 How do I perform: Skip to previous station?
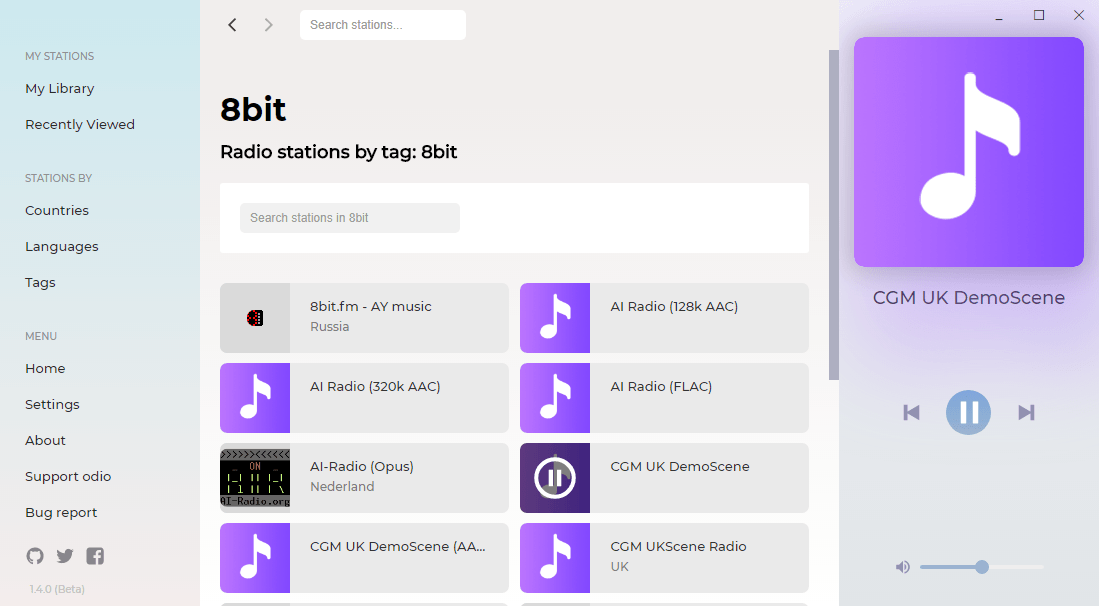pyautogui.click(x=911, y=413)
